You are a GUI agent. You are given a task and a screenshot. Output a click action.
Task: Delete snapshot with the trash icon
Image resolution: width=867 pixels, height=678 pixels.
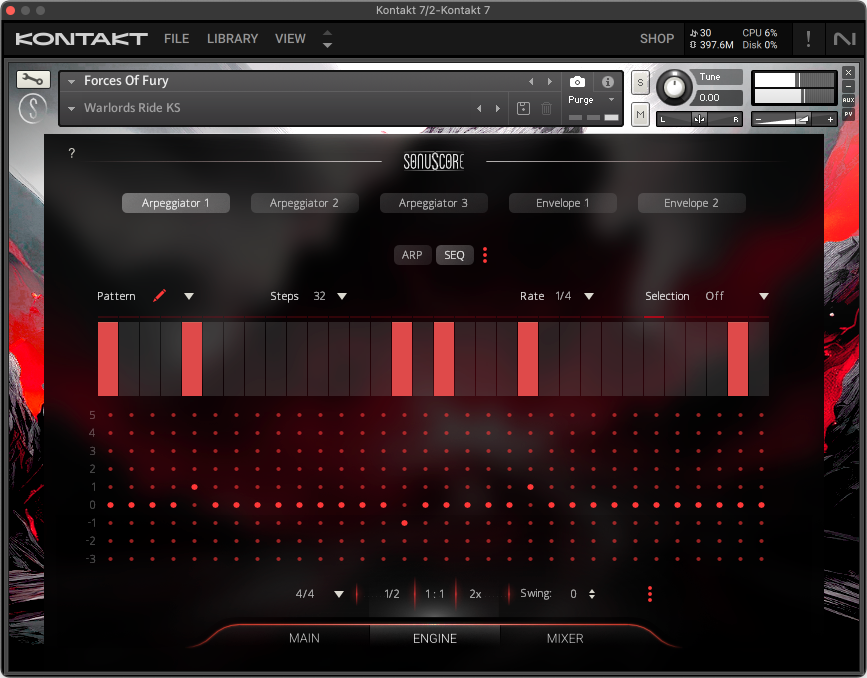546,108
